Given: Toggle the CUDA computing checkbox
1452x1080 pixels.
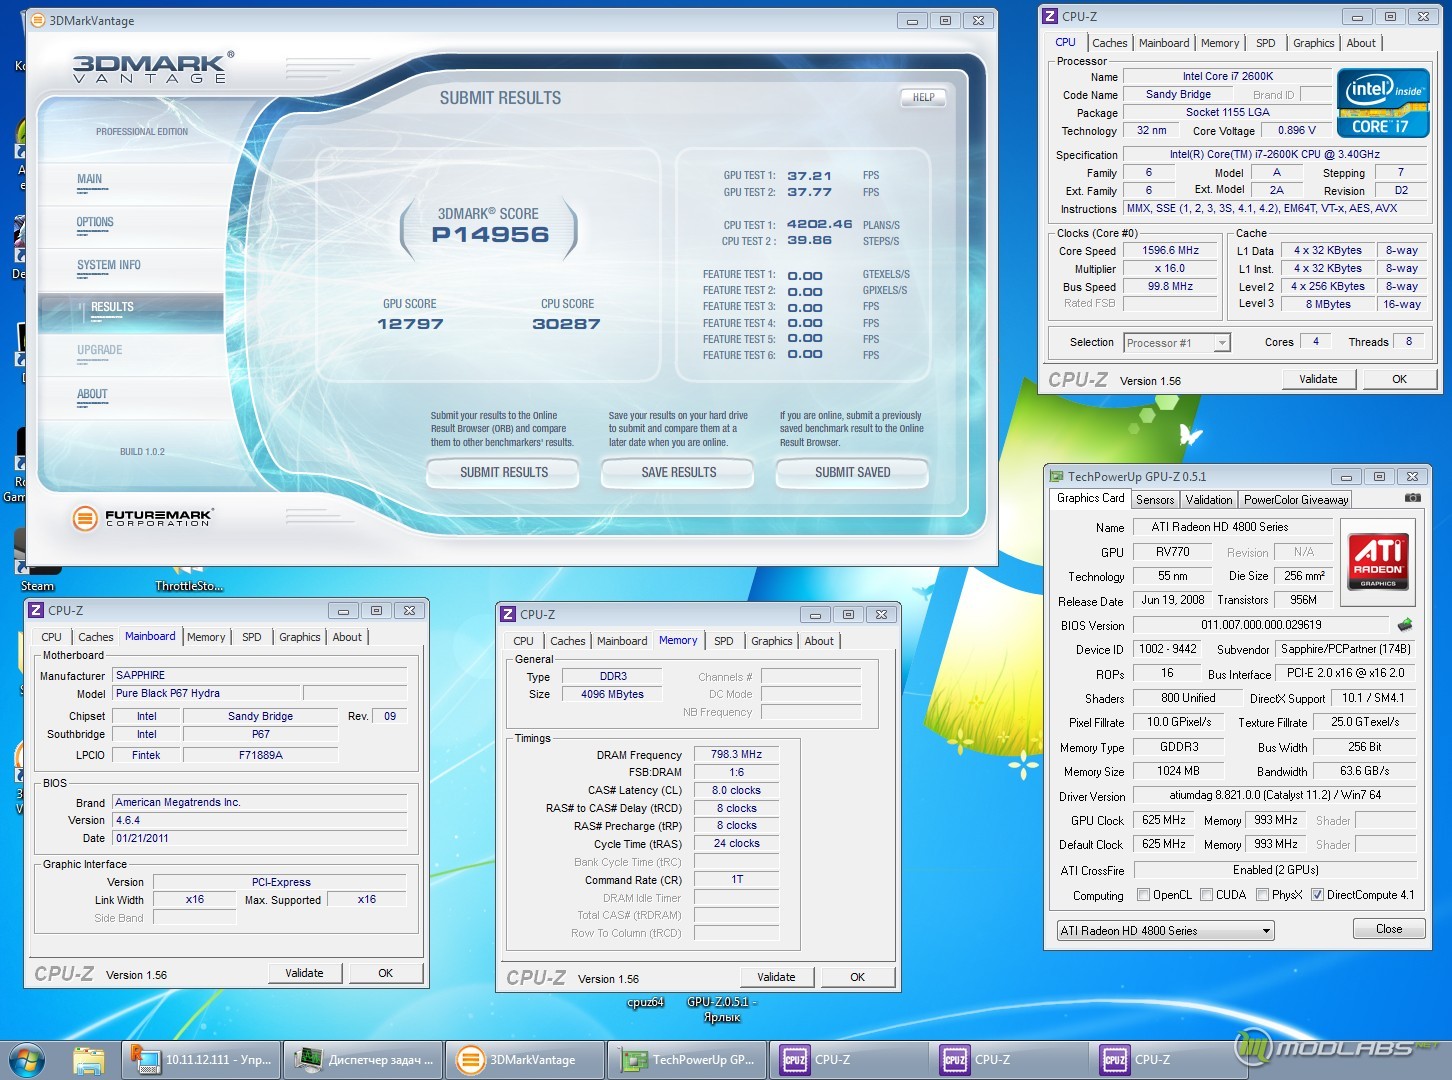Looking at the screenshot, I should click(1207, 895).
